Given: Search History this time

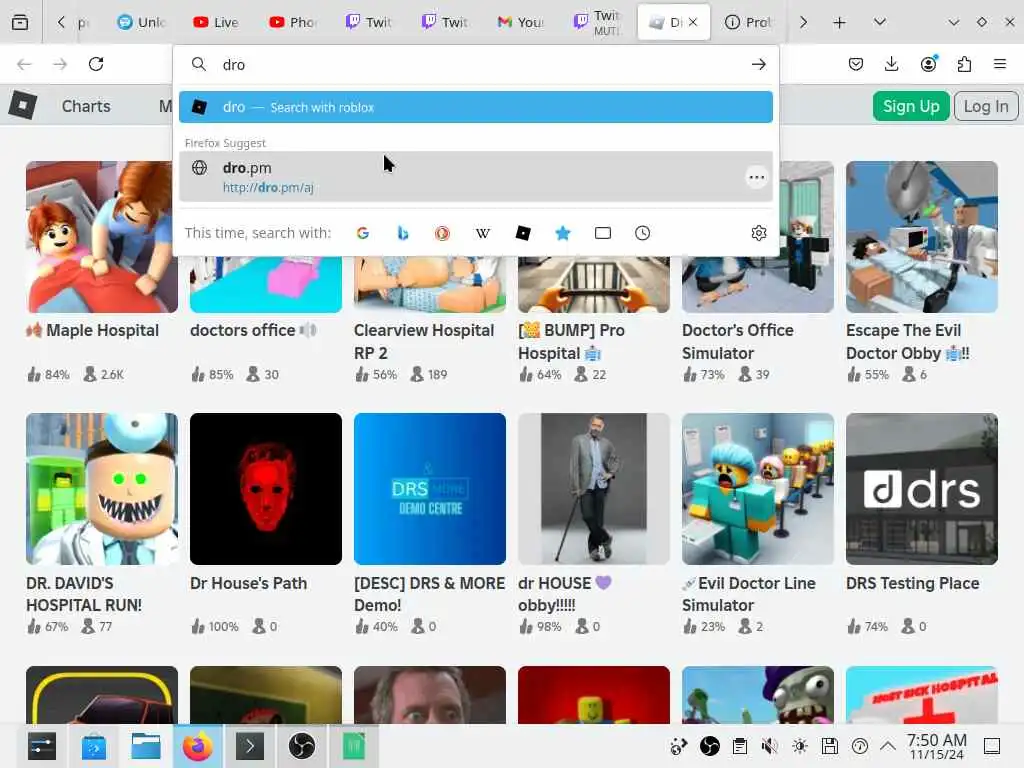Looking at the screenshot, I should click(x=643, y=233).
